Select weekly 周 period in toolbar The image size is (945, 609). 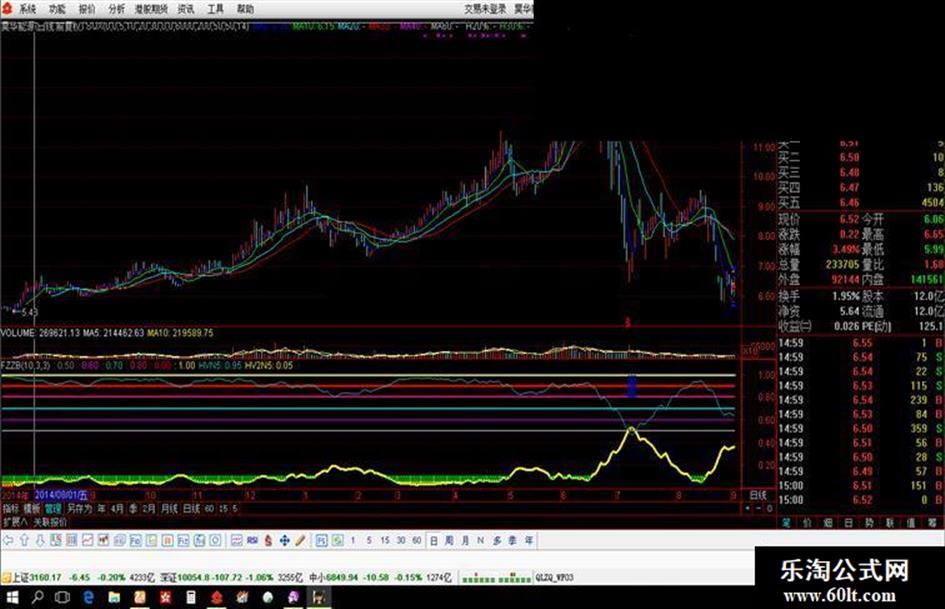coord(449,540)
